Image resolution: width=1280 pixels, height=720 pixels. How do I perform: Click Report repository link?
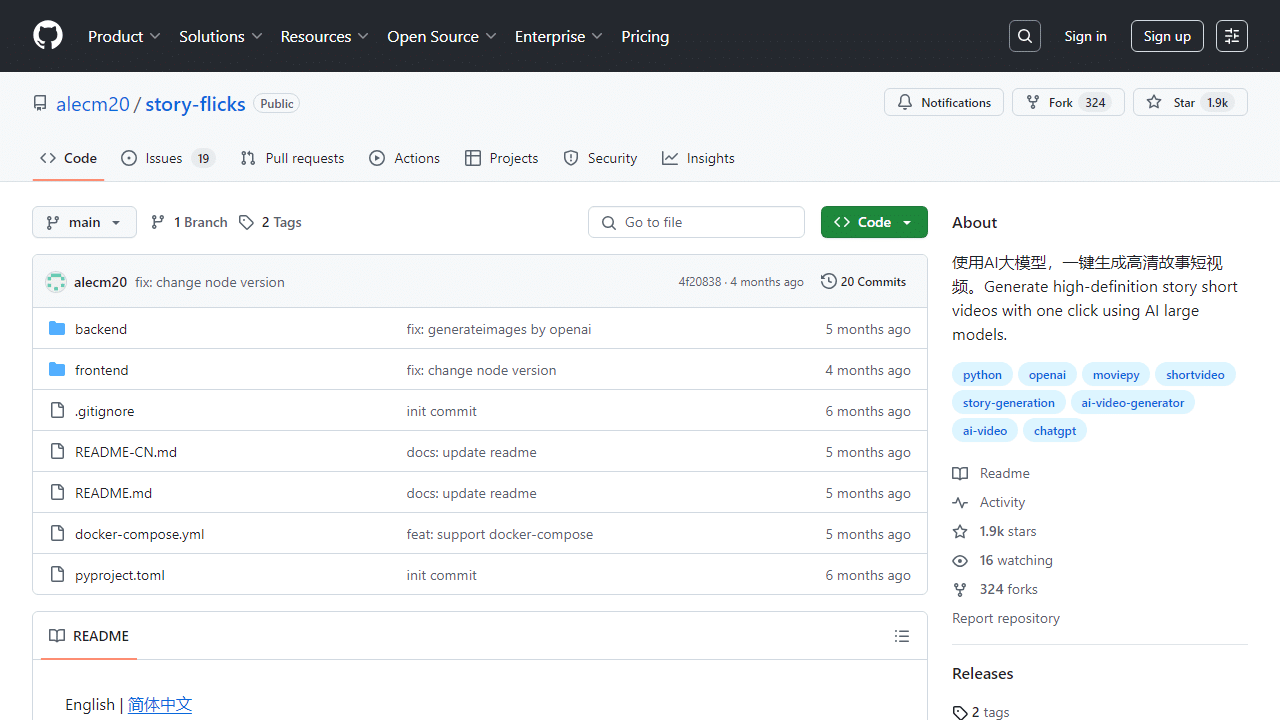click(x=1006, y=618)
